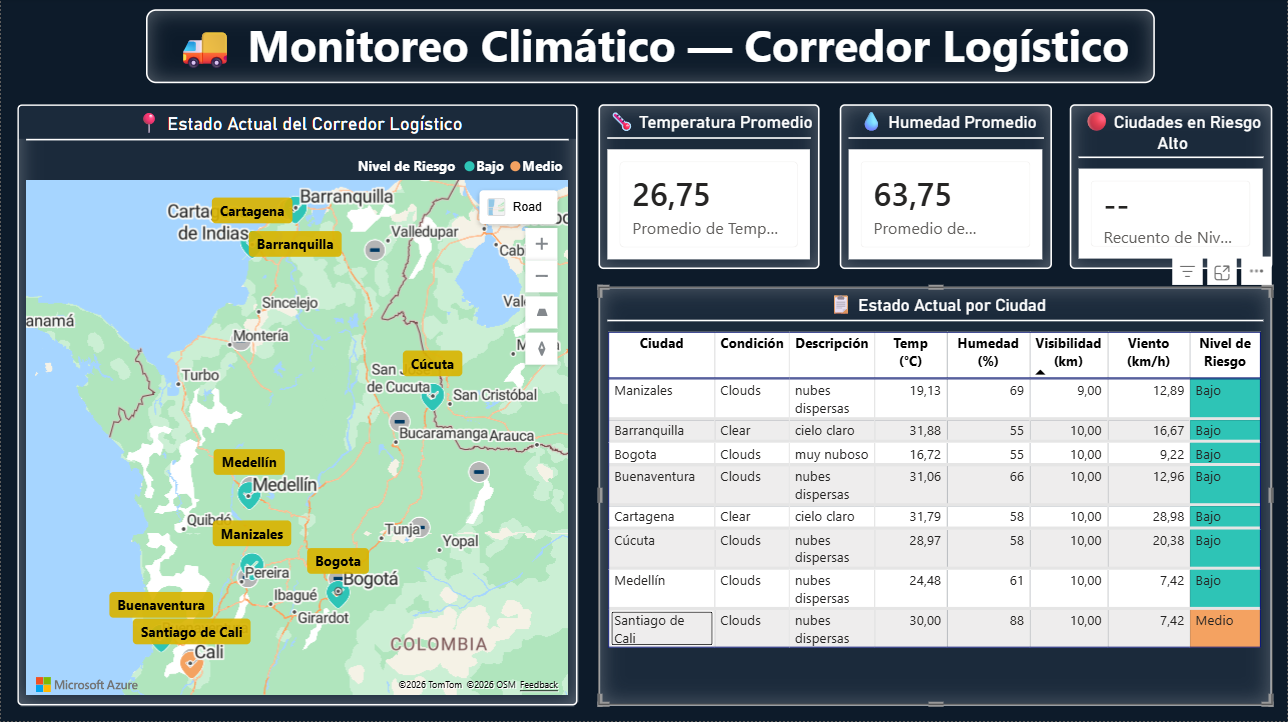The height and width of the screenshot is (722, 1288).
Task: Click orange Medio risk cell for Cali
Action: pyautogui.click(x=1225, y=627)
